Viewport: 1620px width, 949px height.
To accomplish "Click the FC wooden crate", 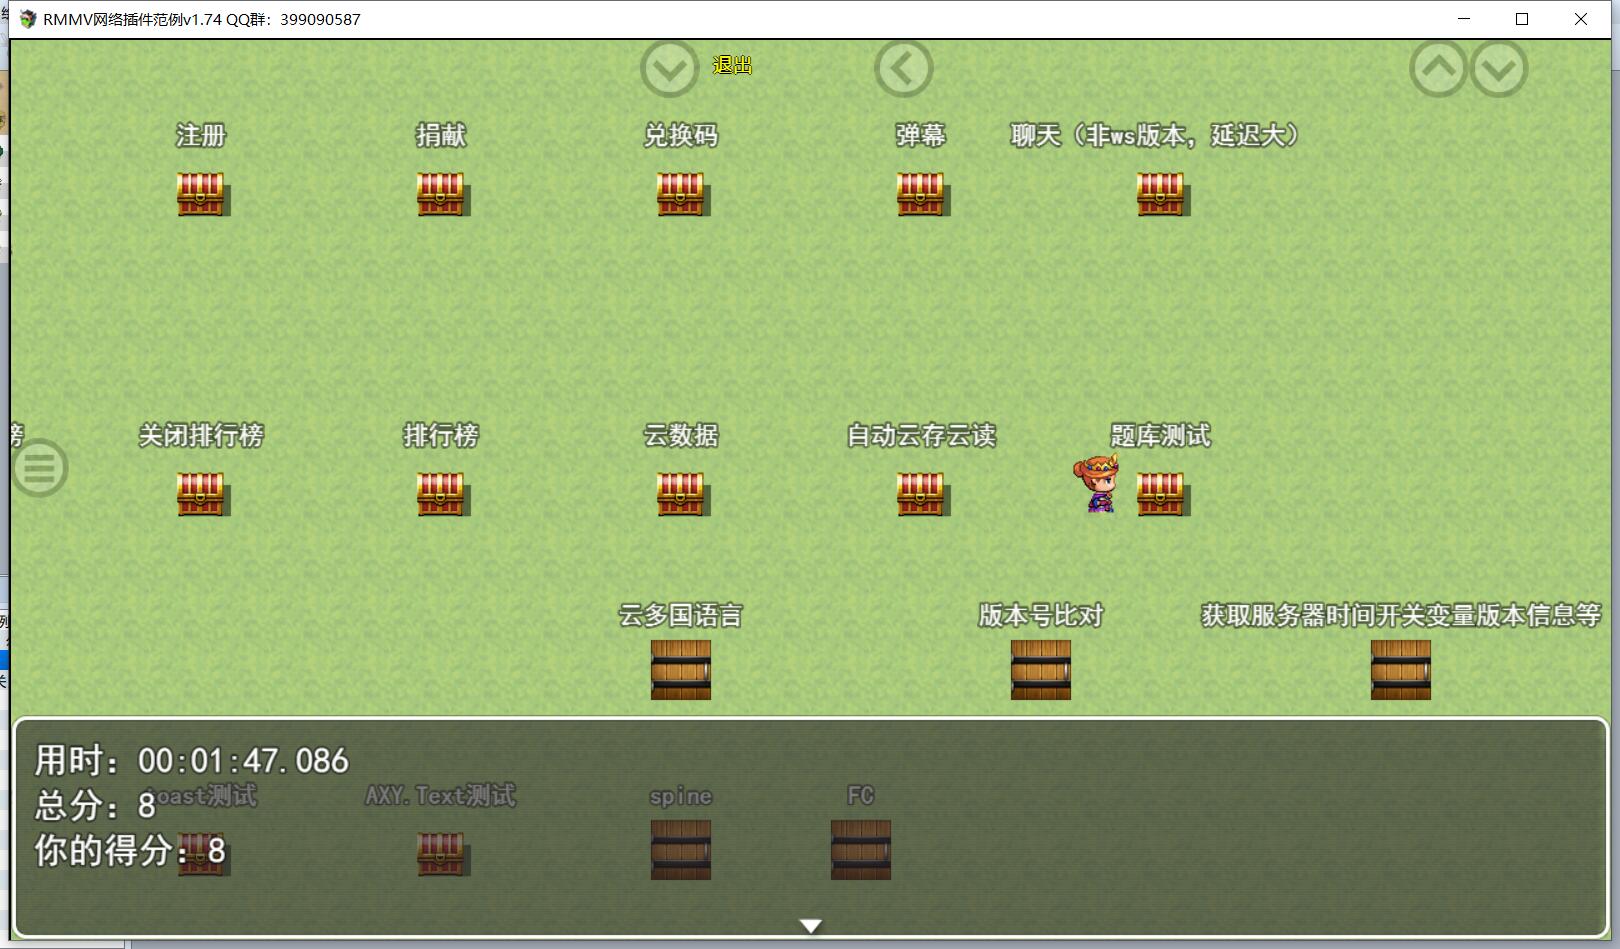I will tap(861, 850).
